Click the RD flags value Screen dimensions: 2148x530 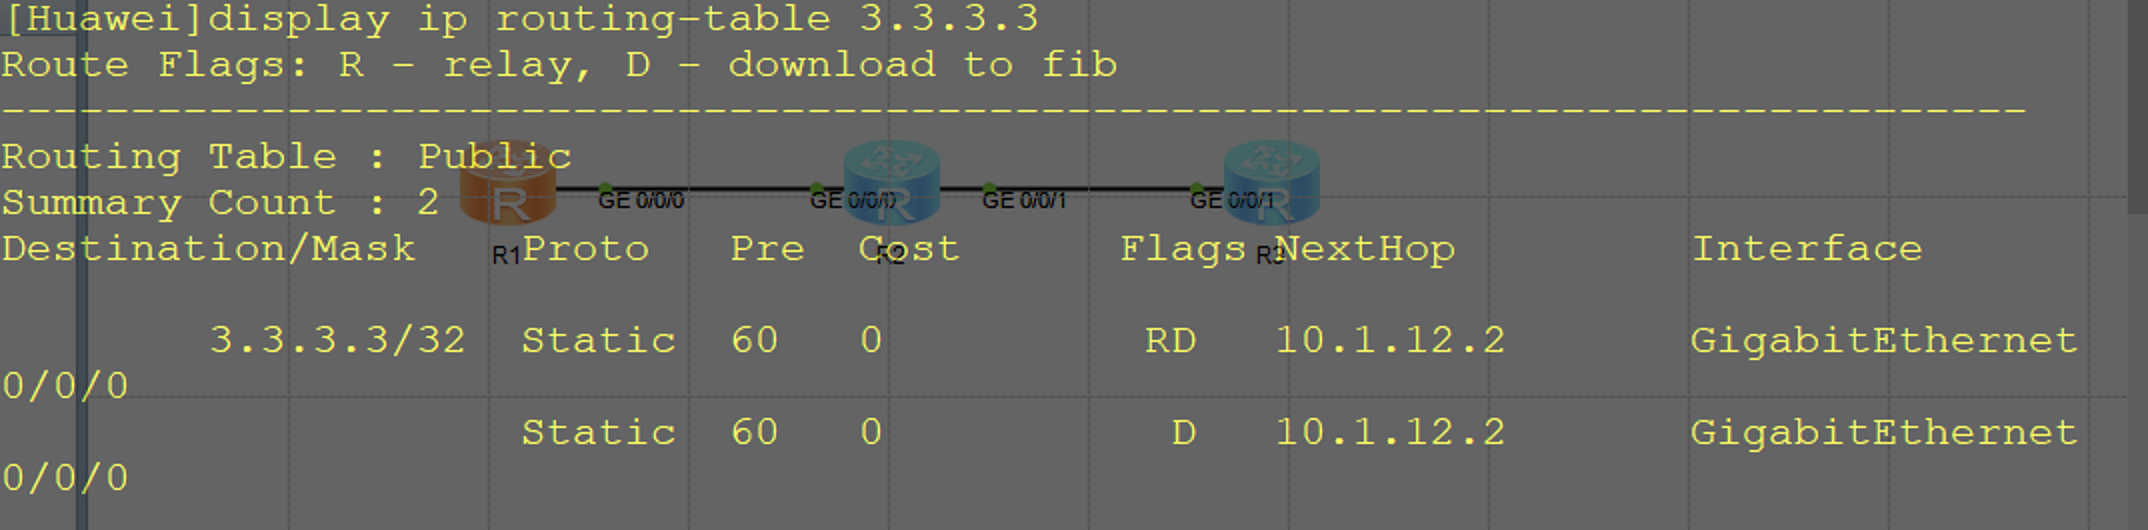click(1170, 340)
